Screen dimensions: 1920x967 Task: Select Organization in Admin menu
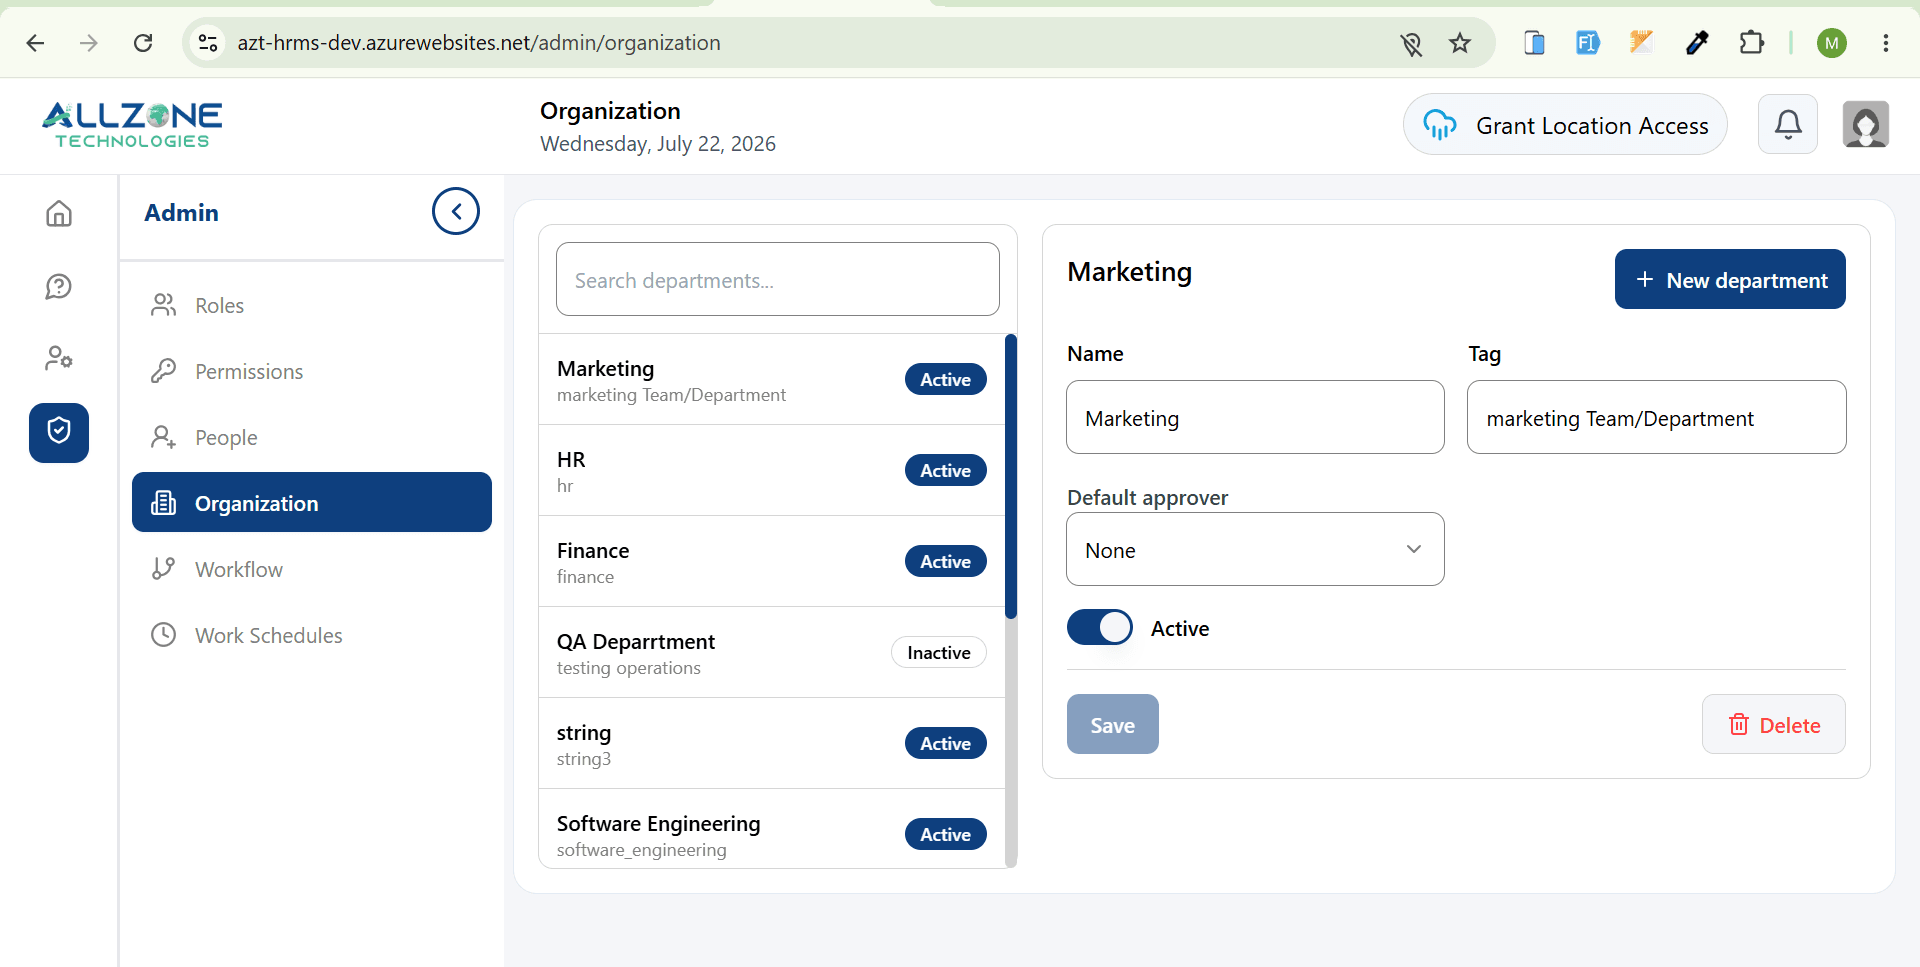pyautogui.click(x=311, y=502)
